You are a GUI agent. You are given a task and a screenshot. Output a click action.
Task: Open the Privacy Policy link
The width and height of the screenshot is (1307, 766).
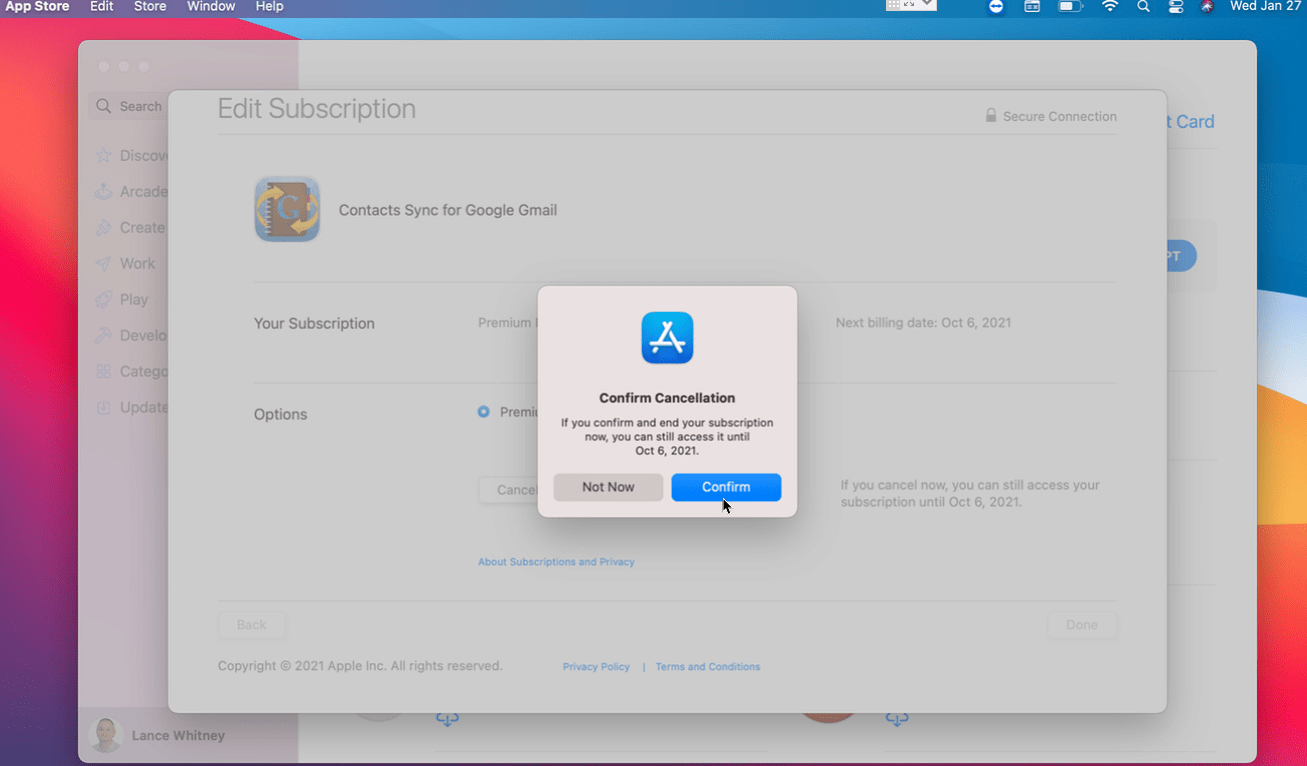596,667
